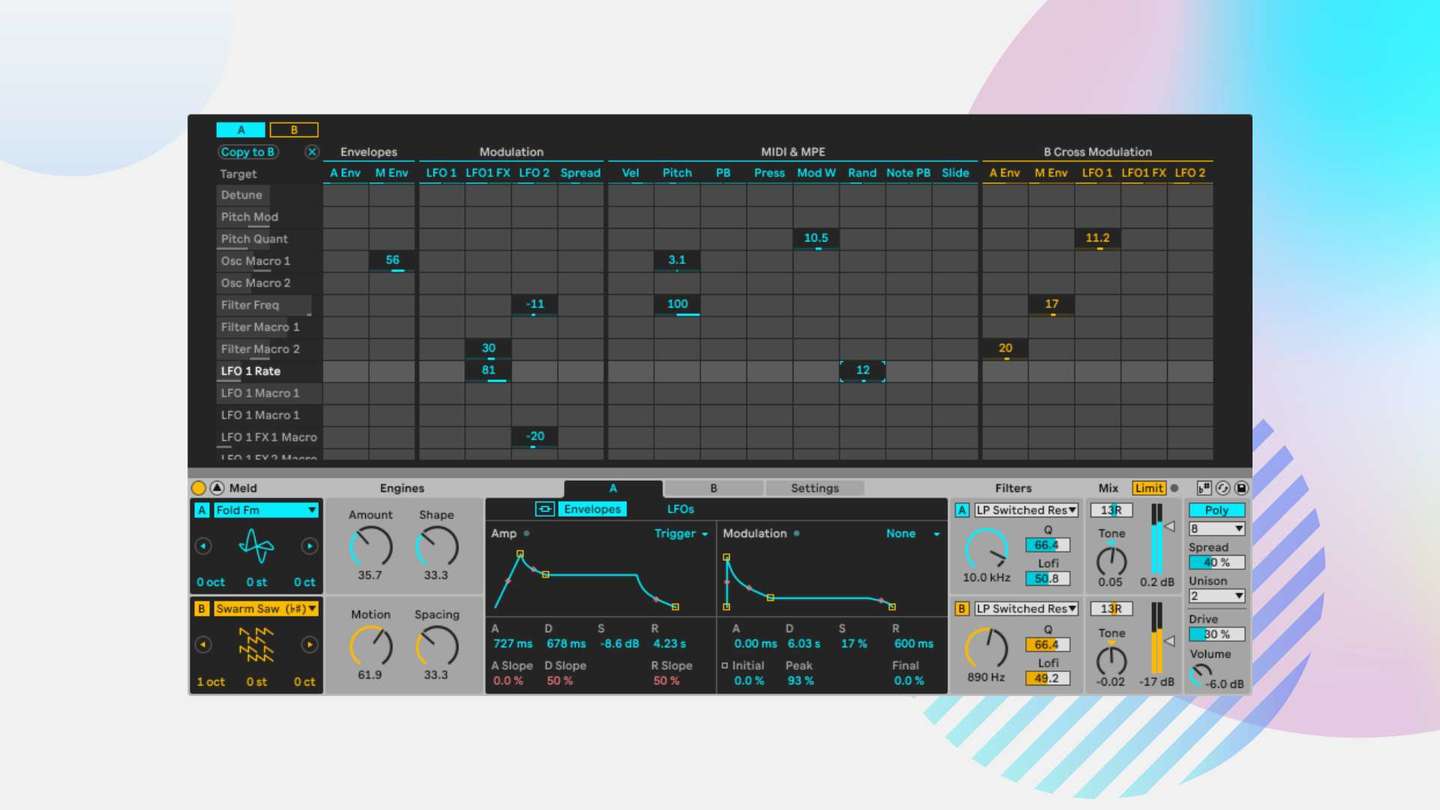Open the Amp envelope Trigger mode dropdown
The image size is (1440, 810).
(681, 534)
